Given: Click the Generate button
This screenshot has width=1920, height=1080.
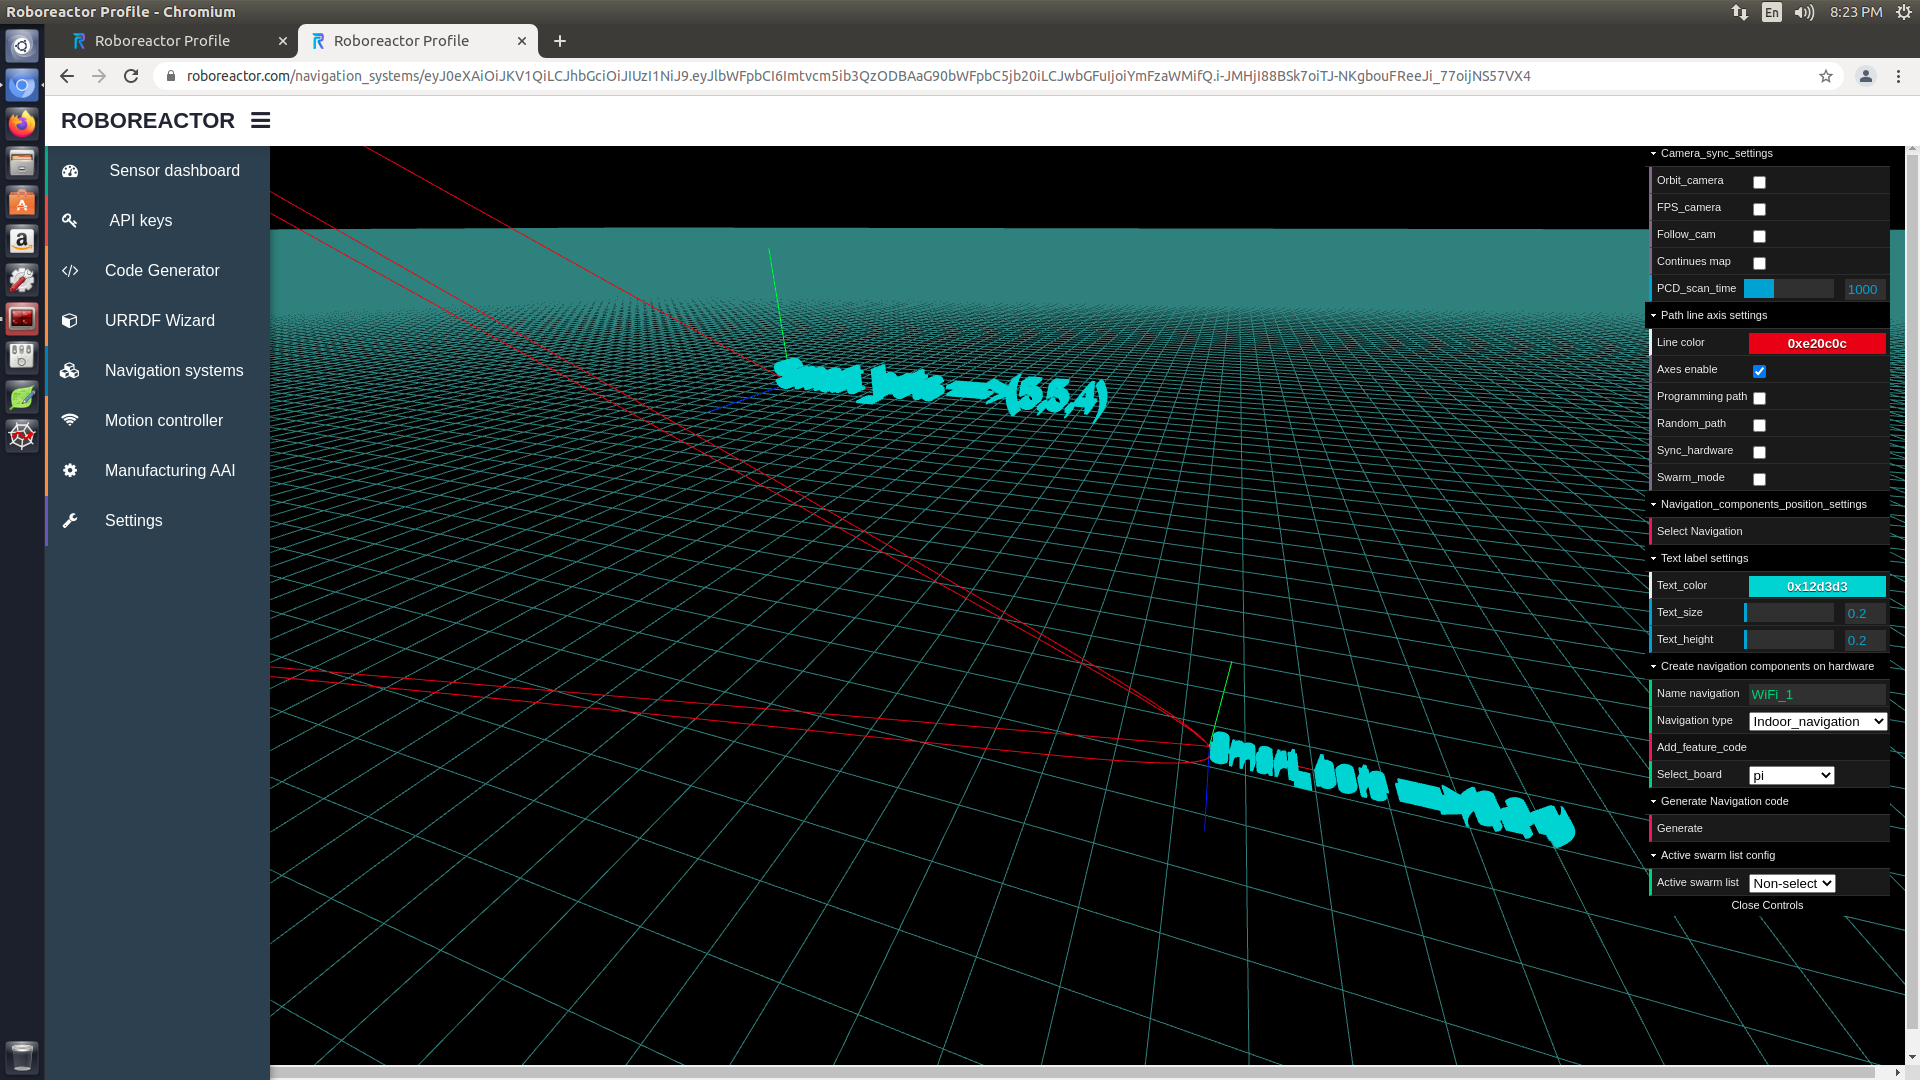Looking at the screenshot, I should tap(1768, 828).
